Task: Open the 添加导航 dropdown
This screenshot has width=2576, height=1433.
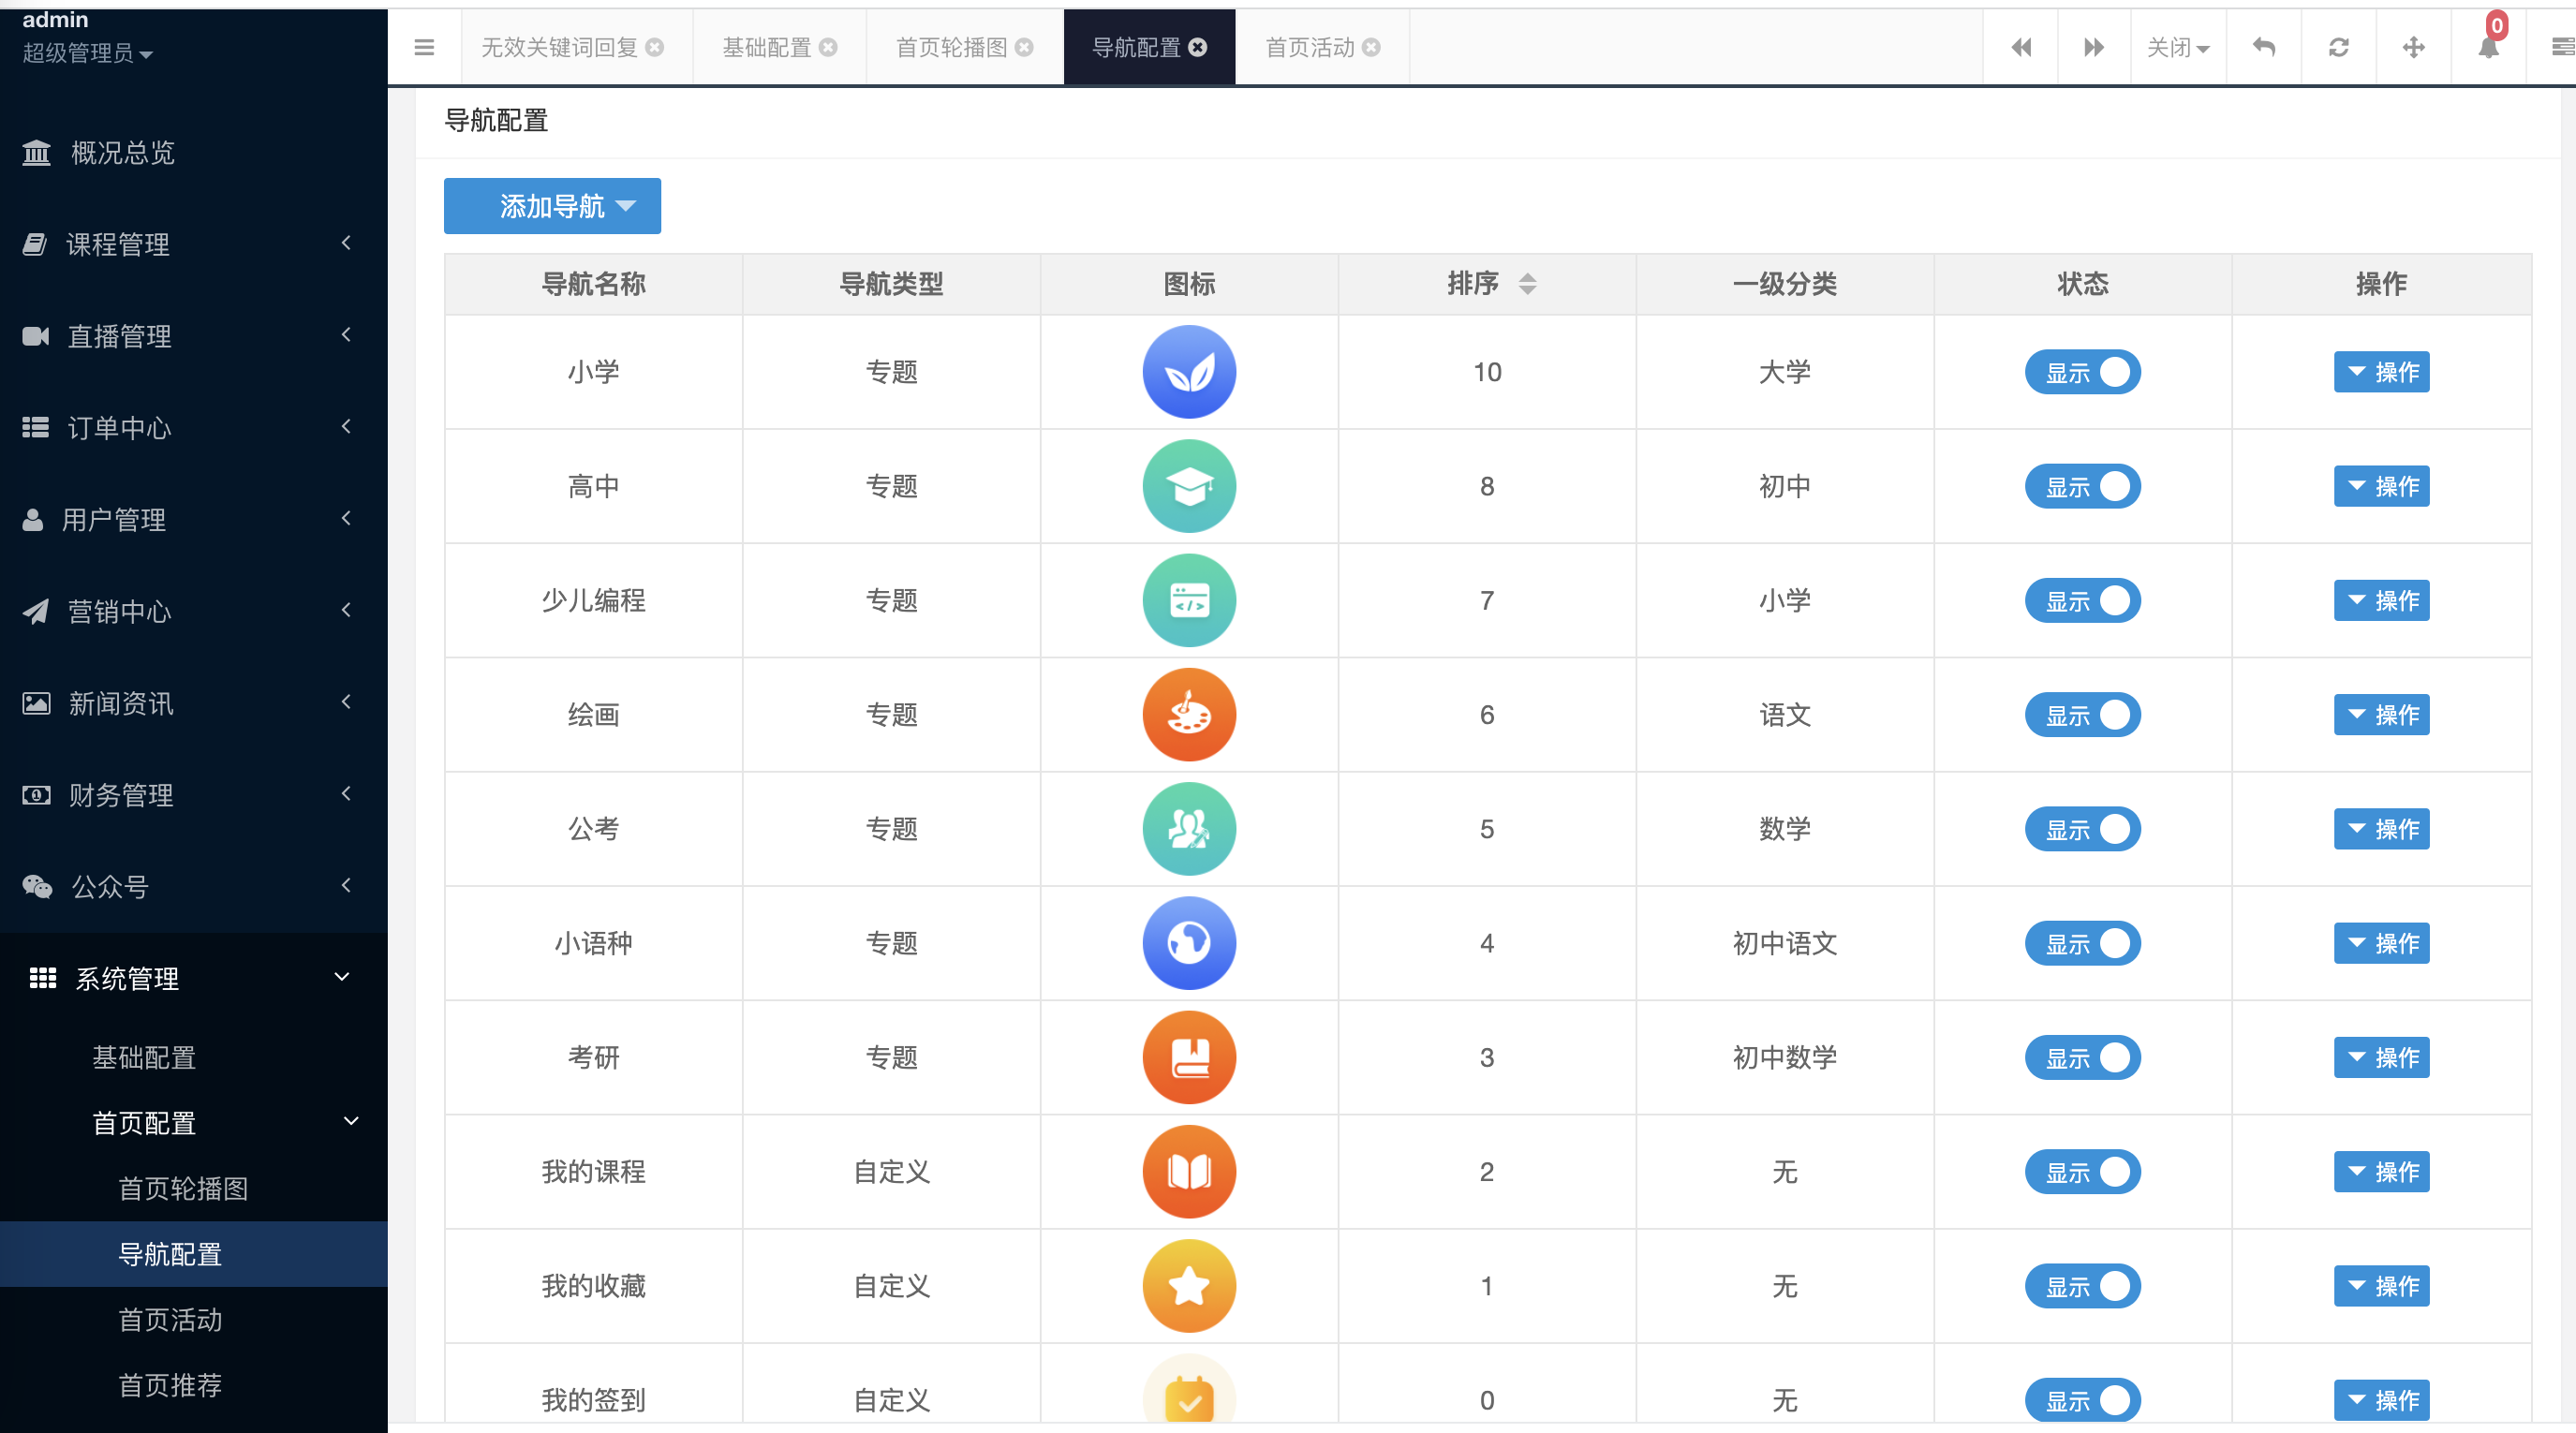Action: pyautogui.click(x=552, y=206)
